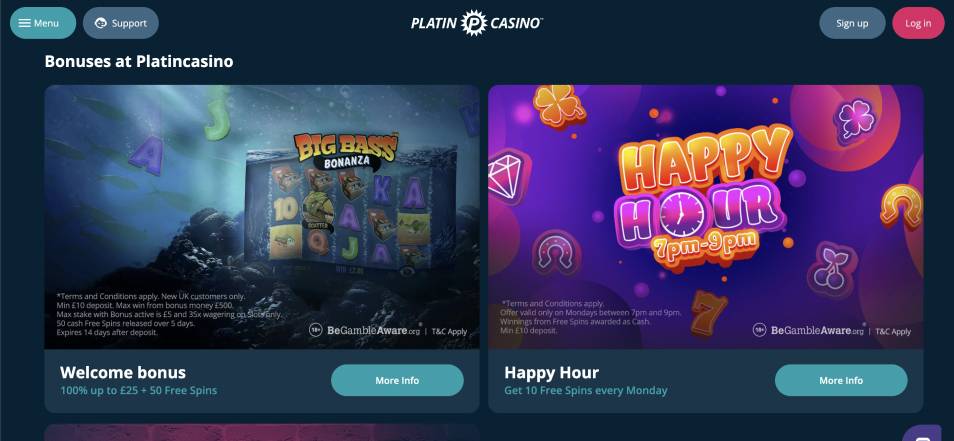This screenshot has height=441, width=954.
Task: Click the cherries icon on Happy Hour banner
Action: [831, 270]
